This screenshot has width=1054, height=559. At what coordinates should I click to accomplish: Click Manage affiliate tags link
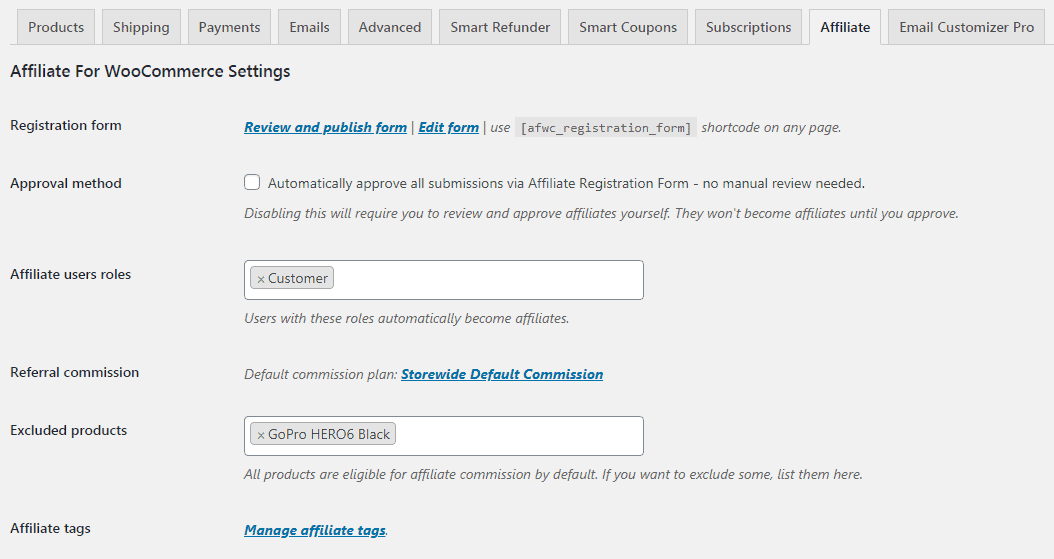(315, 530)
